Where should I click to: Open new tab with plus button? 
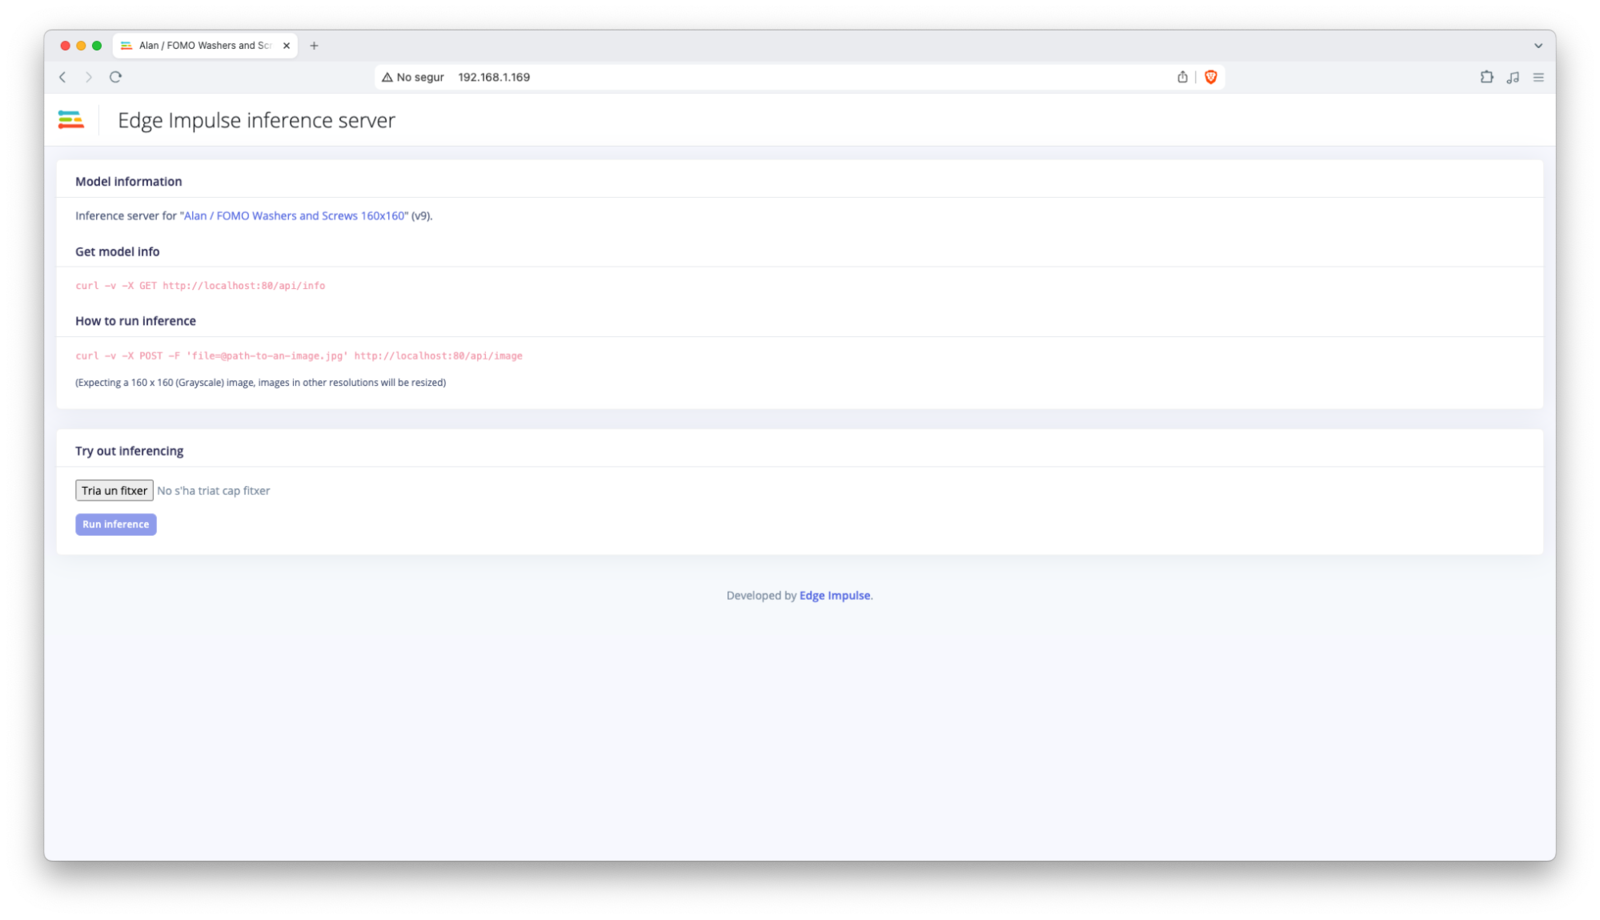click(x=314, y=45)
